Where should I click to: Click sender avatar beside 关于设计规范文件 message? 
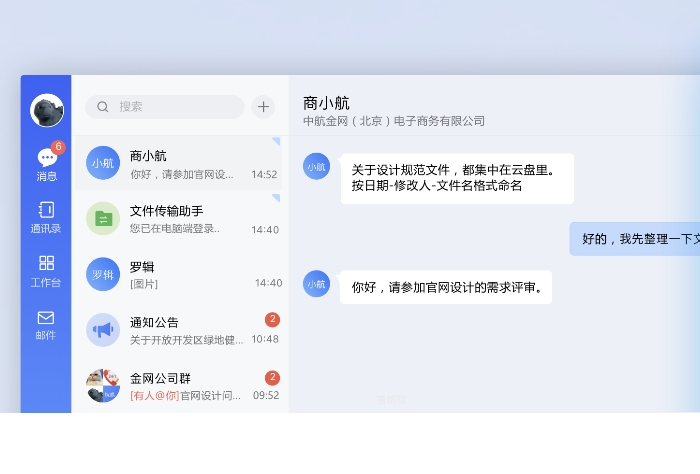coord(317,166)
